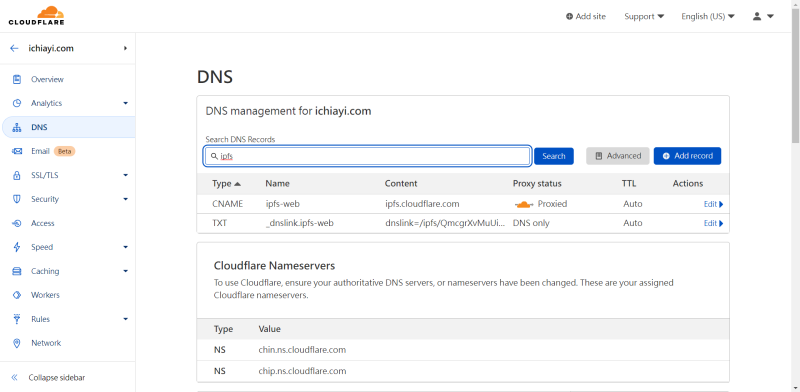Click the Add record button
Screen dimensions: 800x392
687,156
